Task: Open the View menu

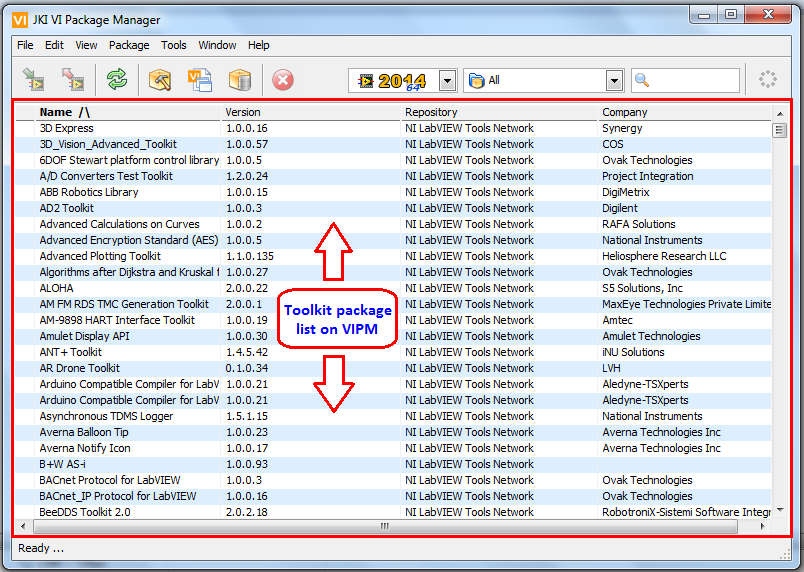Action: coord(86,45)
